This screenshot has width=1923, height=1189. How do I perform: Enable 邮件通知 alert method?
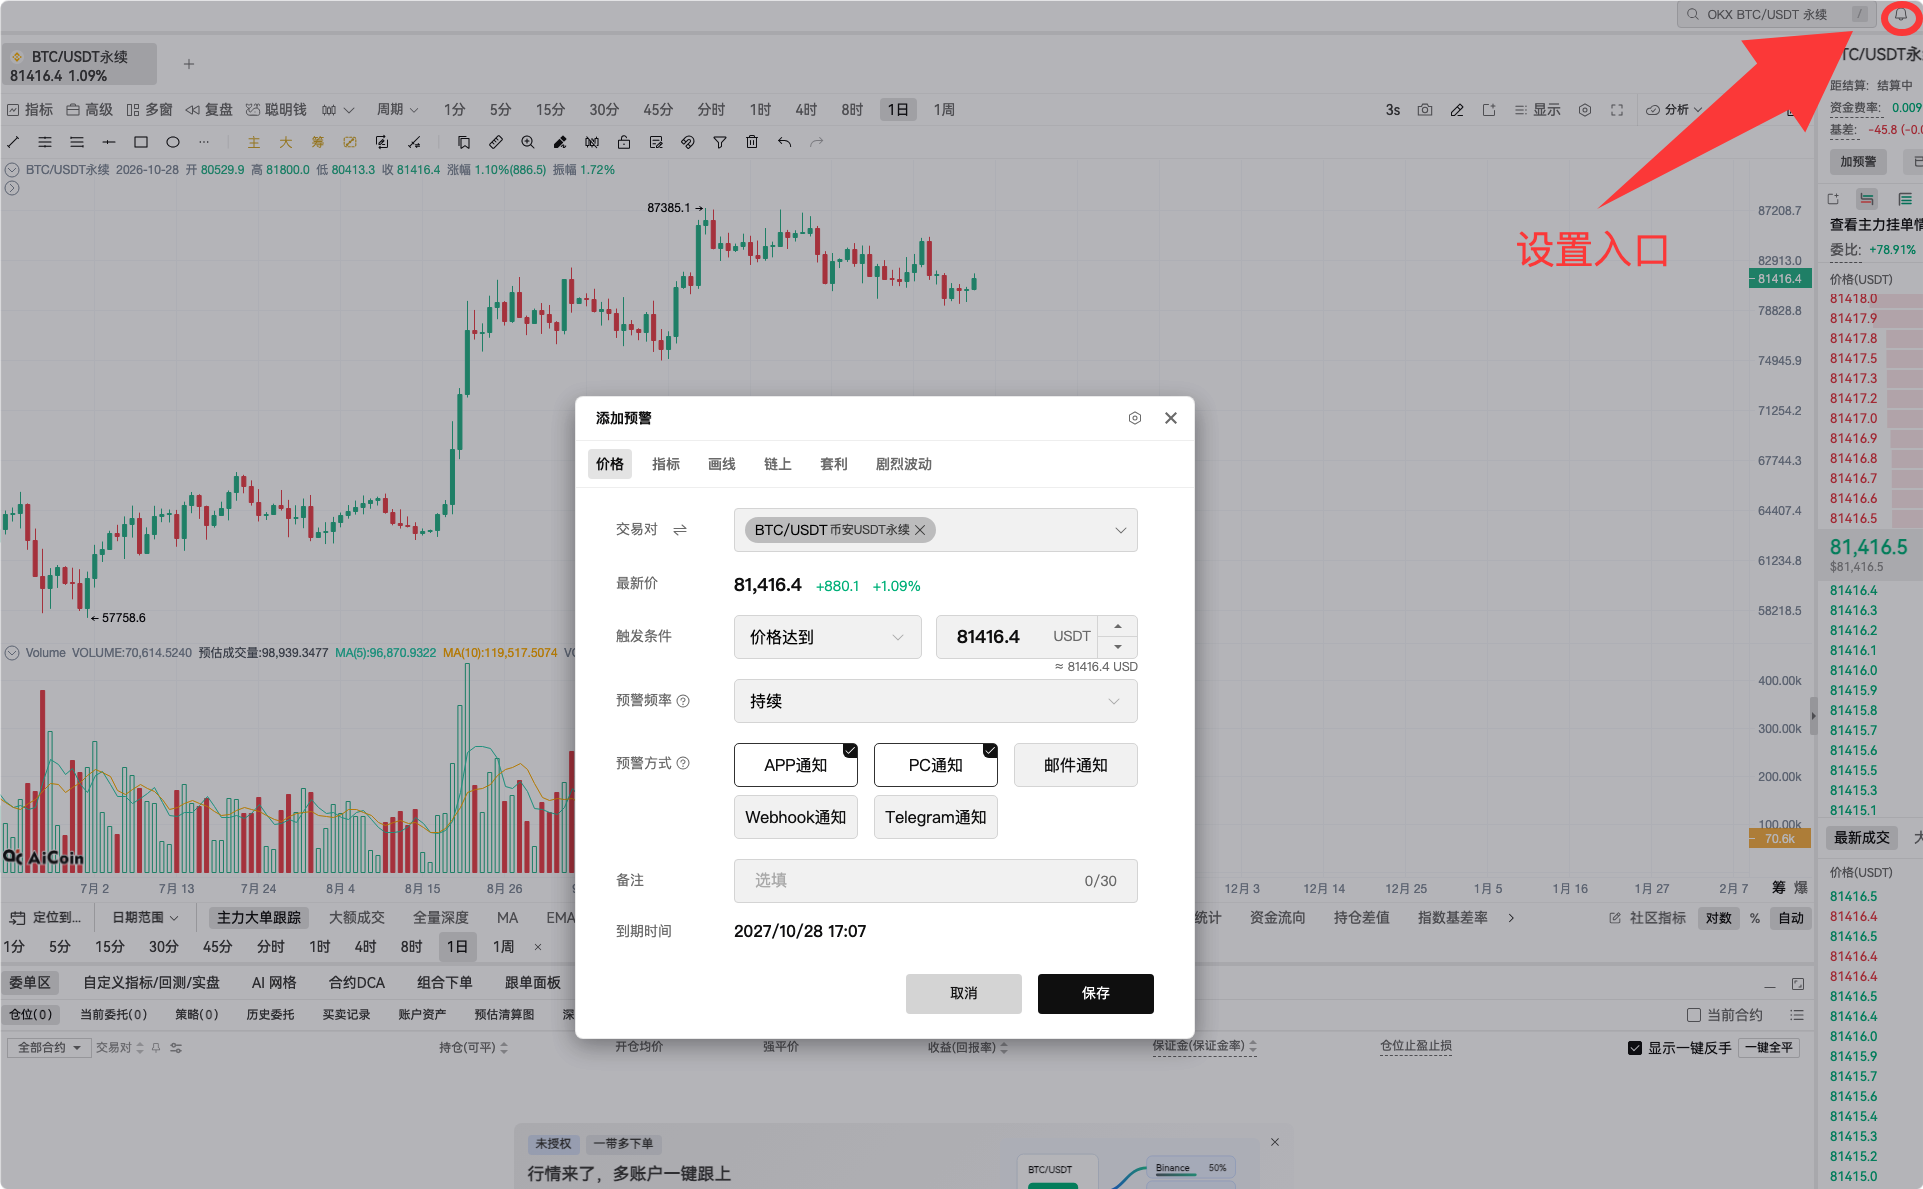pyautogui.click(x=1076, y=765)
